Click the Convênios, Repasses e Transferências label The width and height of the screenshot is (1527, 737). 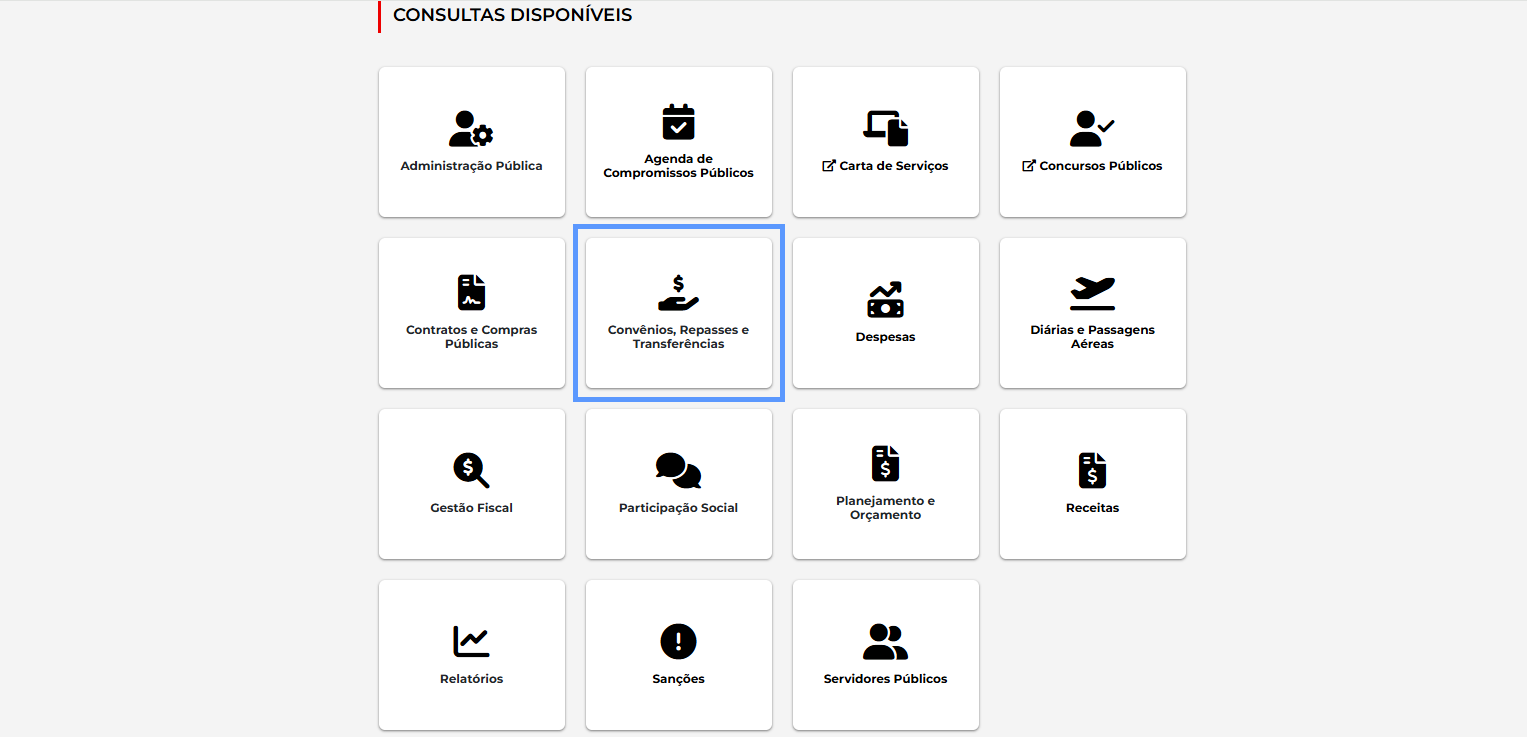(x=678, y=337)
